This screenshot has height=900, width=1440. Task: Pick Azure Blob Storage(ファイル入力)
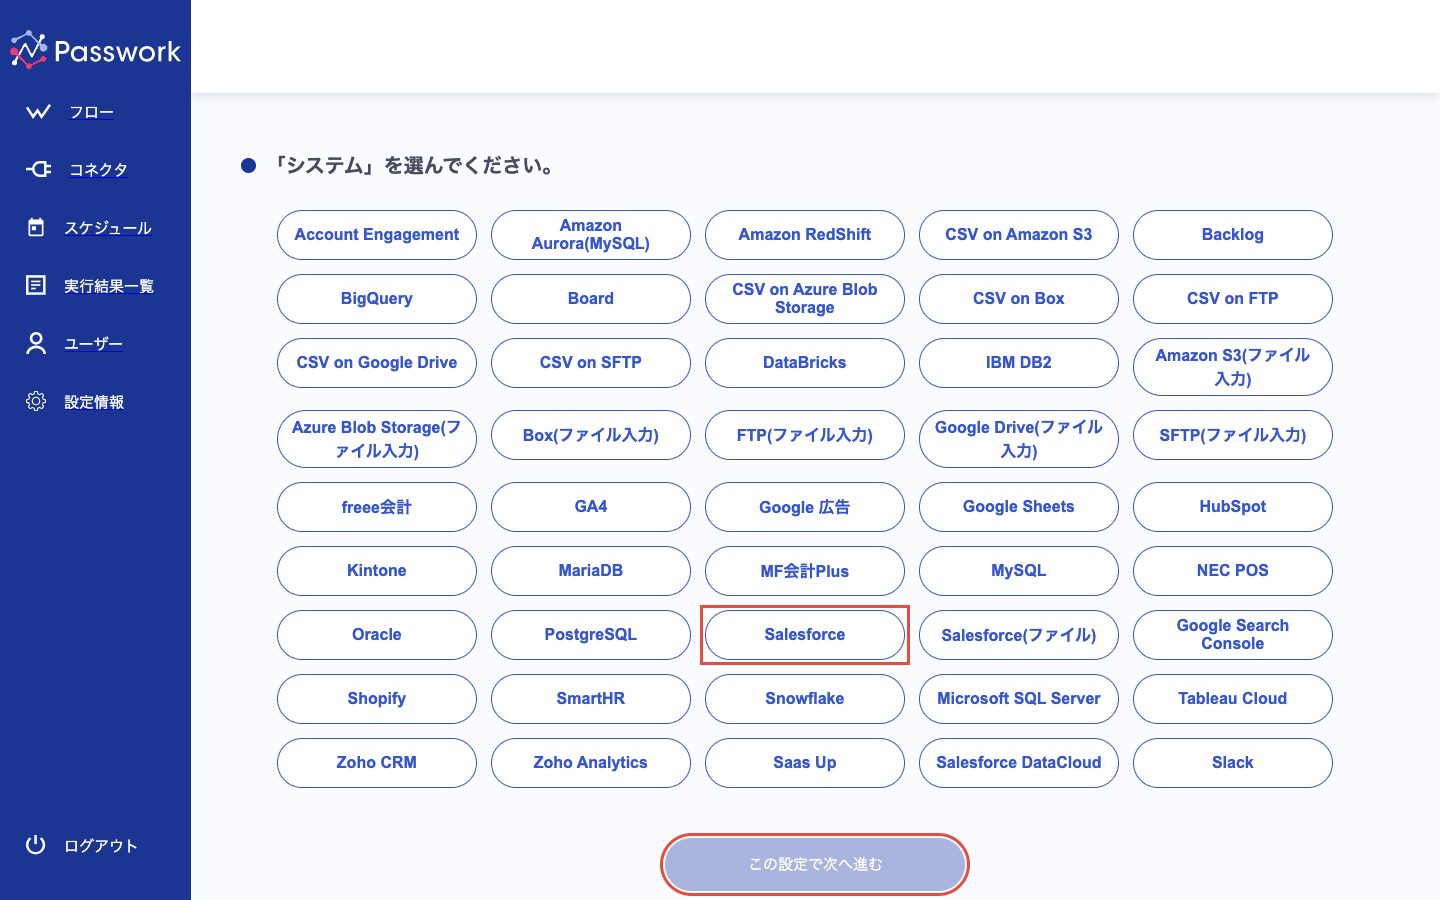pos(377,439)
